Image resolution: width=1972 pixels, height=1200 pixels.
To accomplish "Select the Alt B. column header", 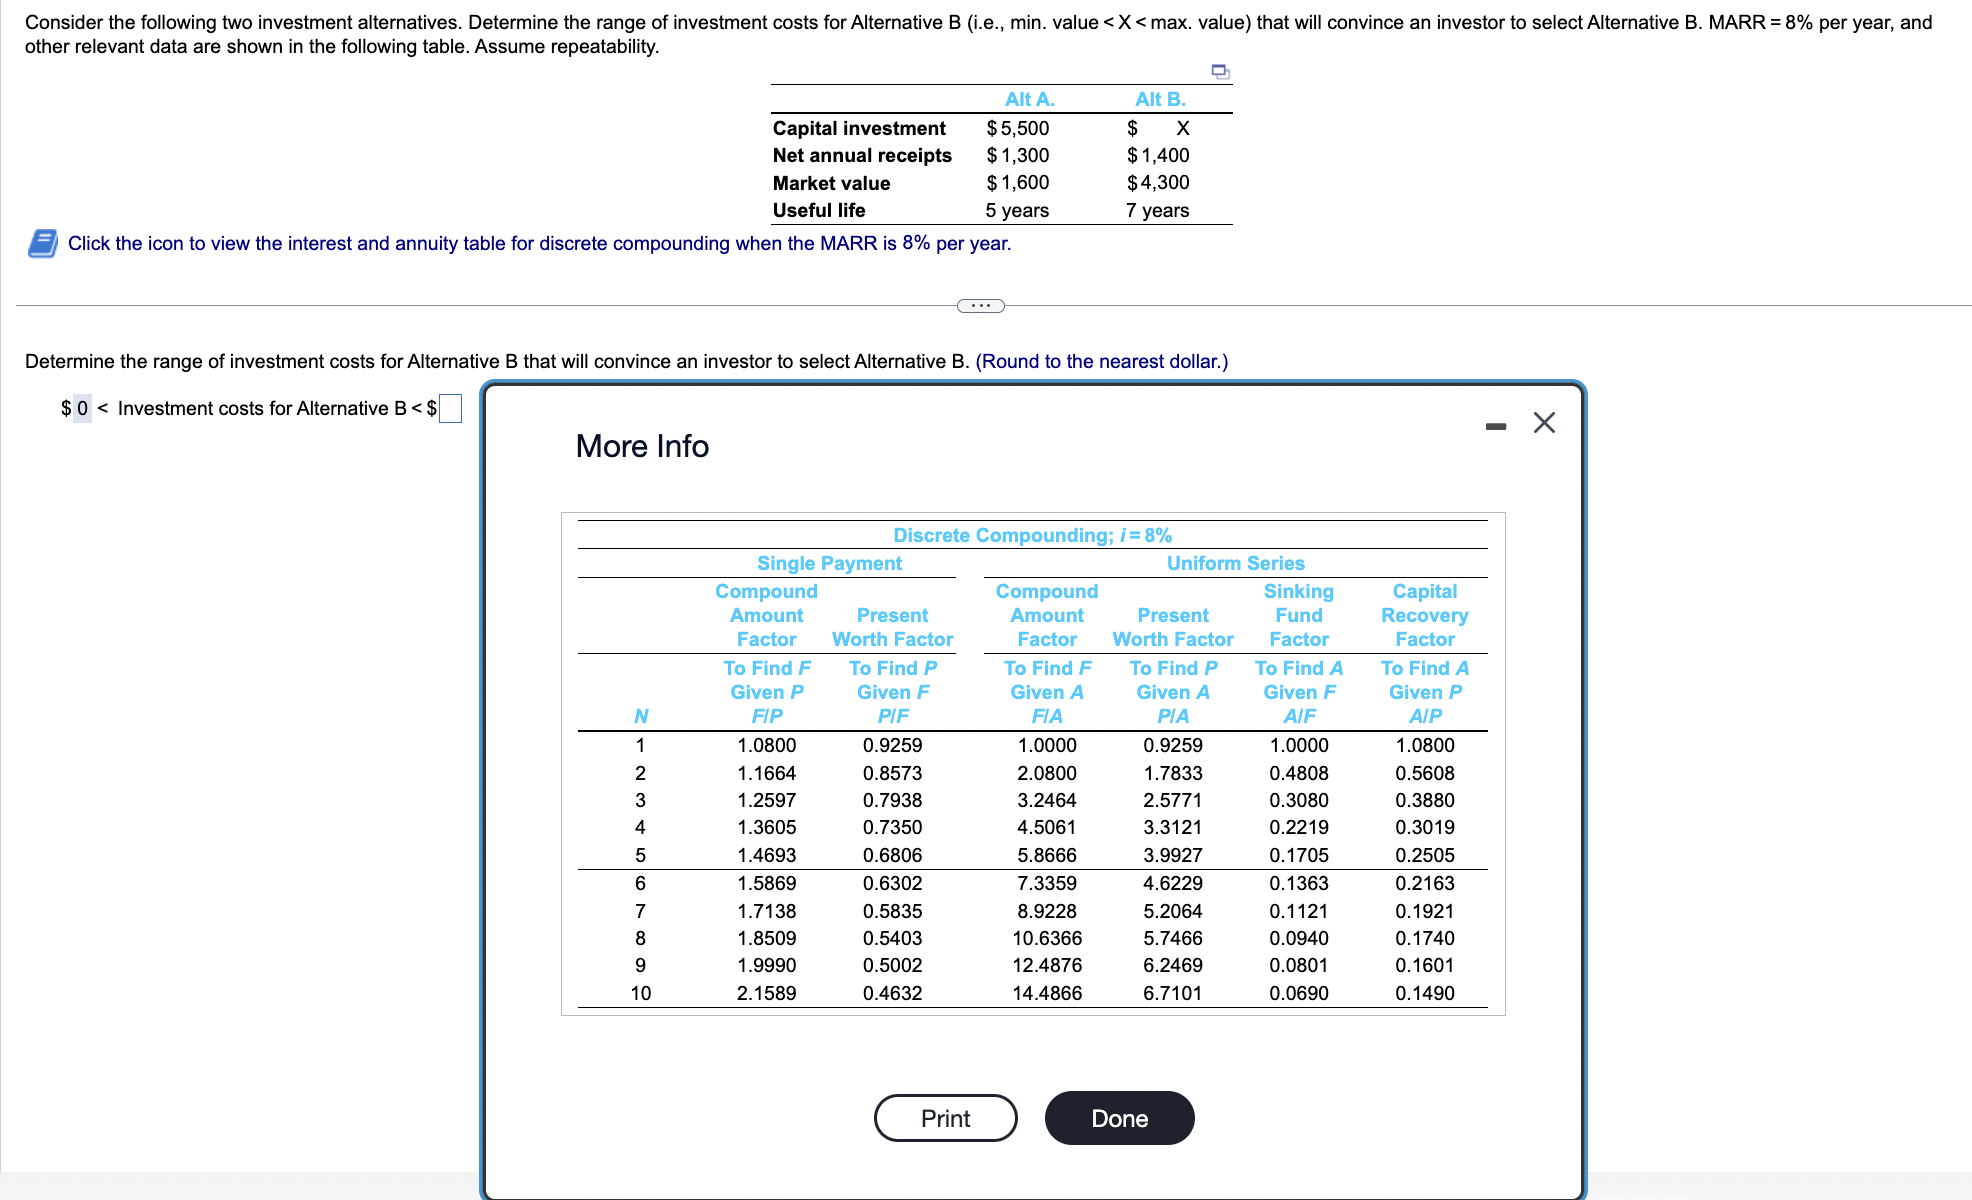I will [1161, 99].
